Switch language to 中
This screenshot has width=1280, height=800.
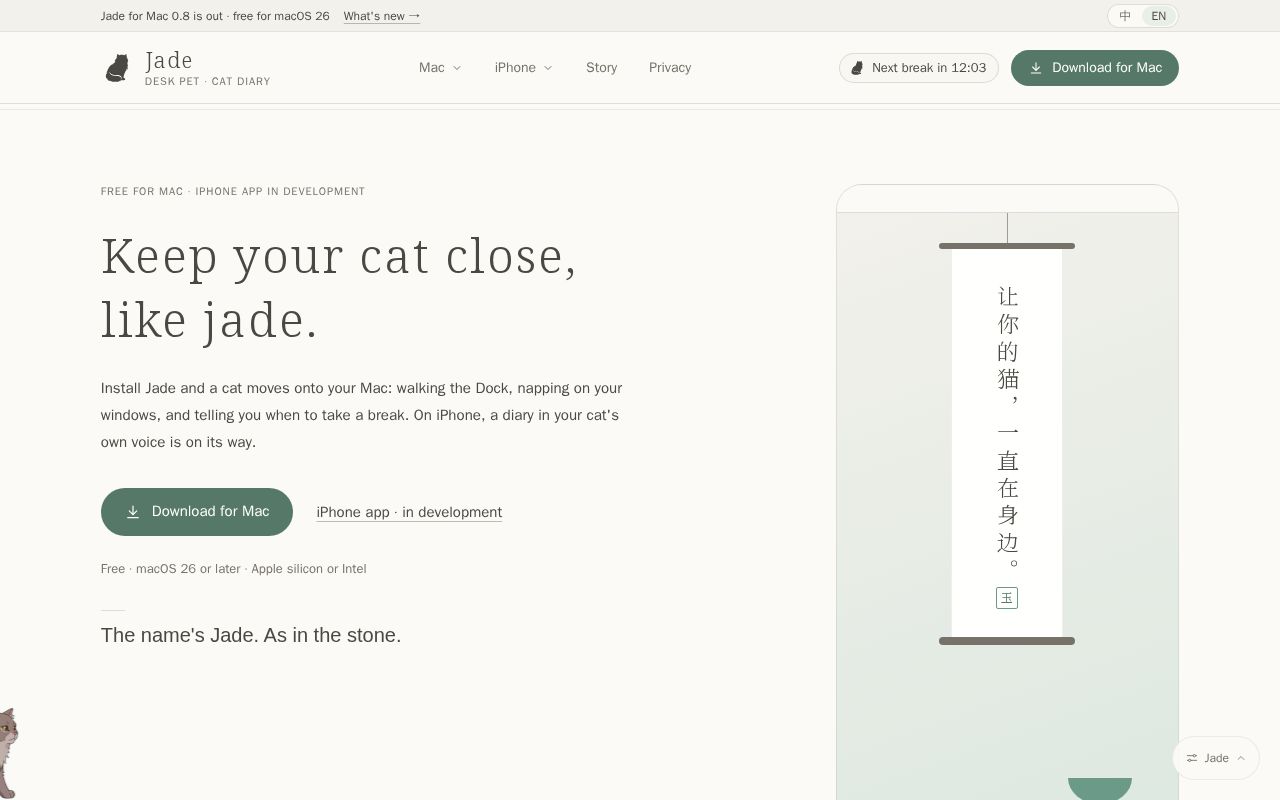pyautogui.click(x=1125, y=16)
